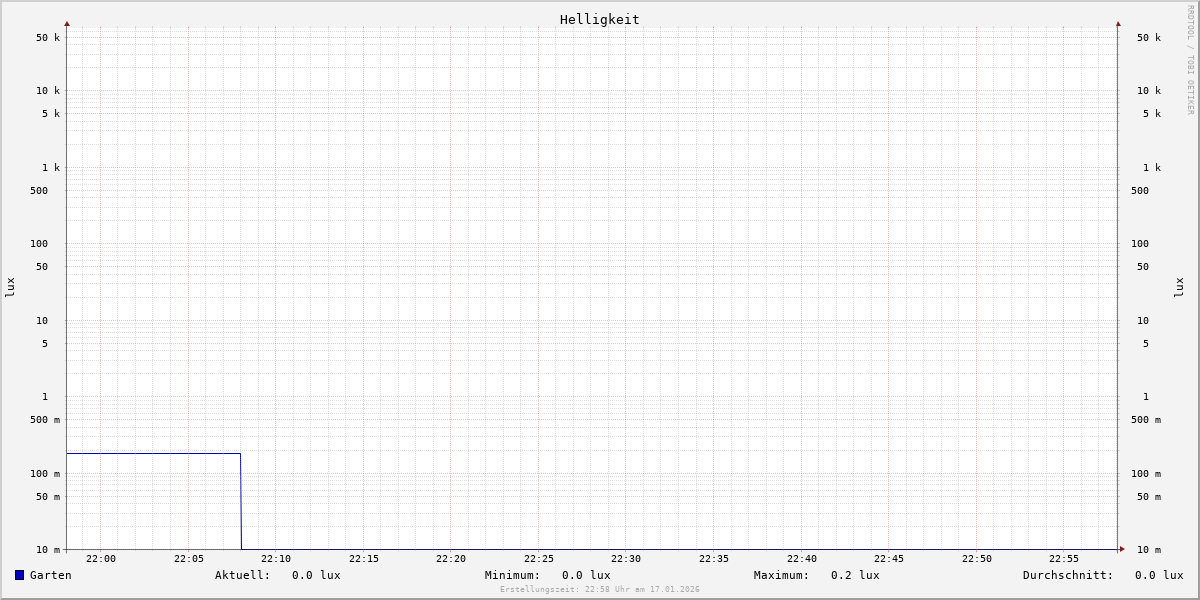1200x600 pixels.
Task: Click the Helligkeit chart title
Action: 599,19
